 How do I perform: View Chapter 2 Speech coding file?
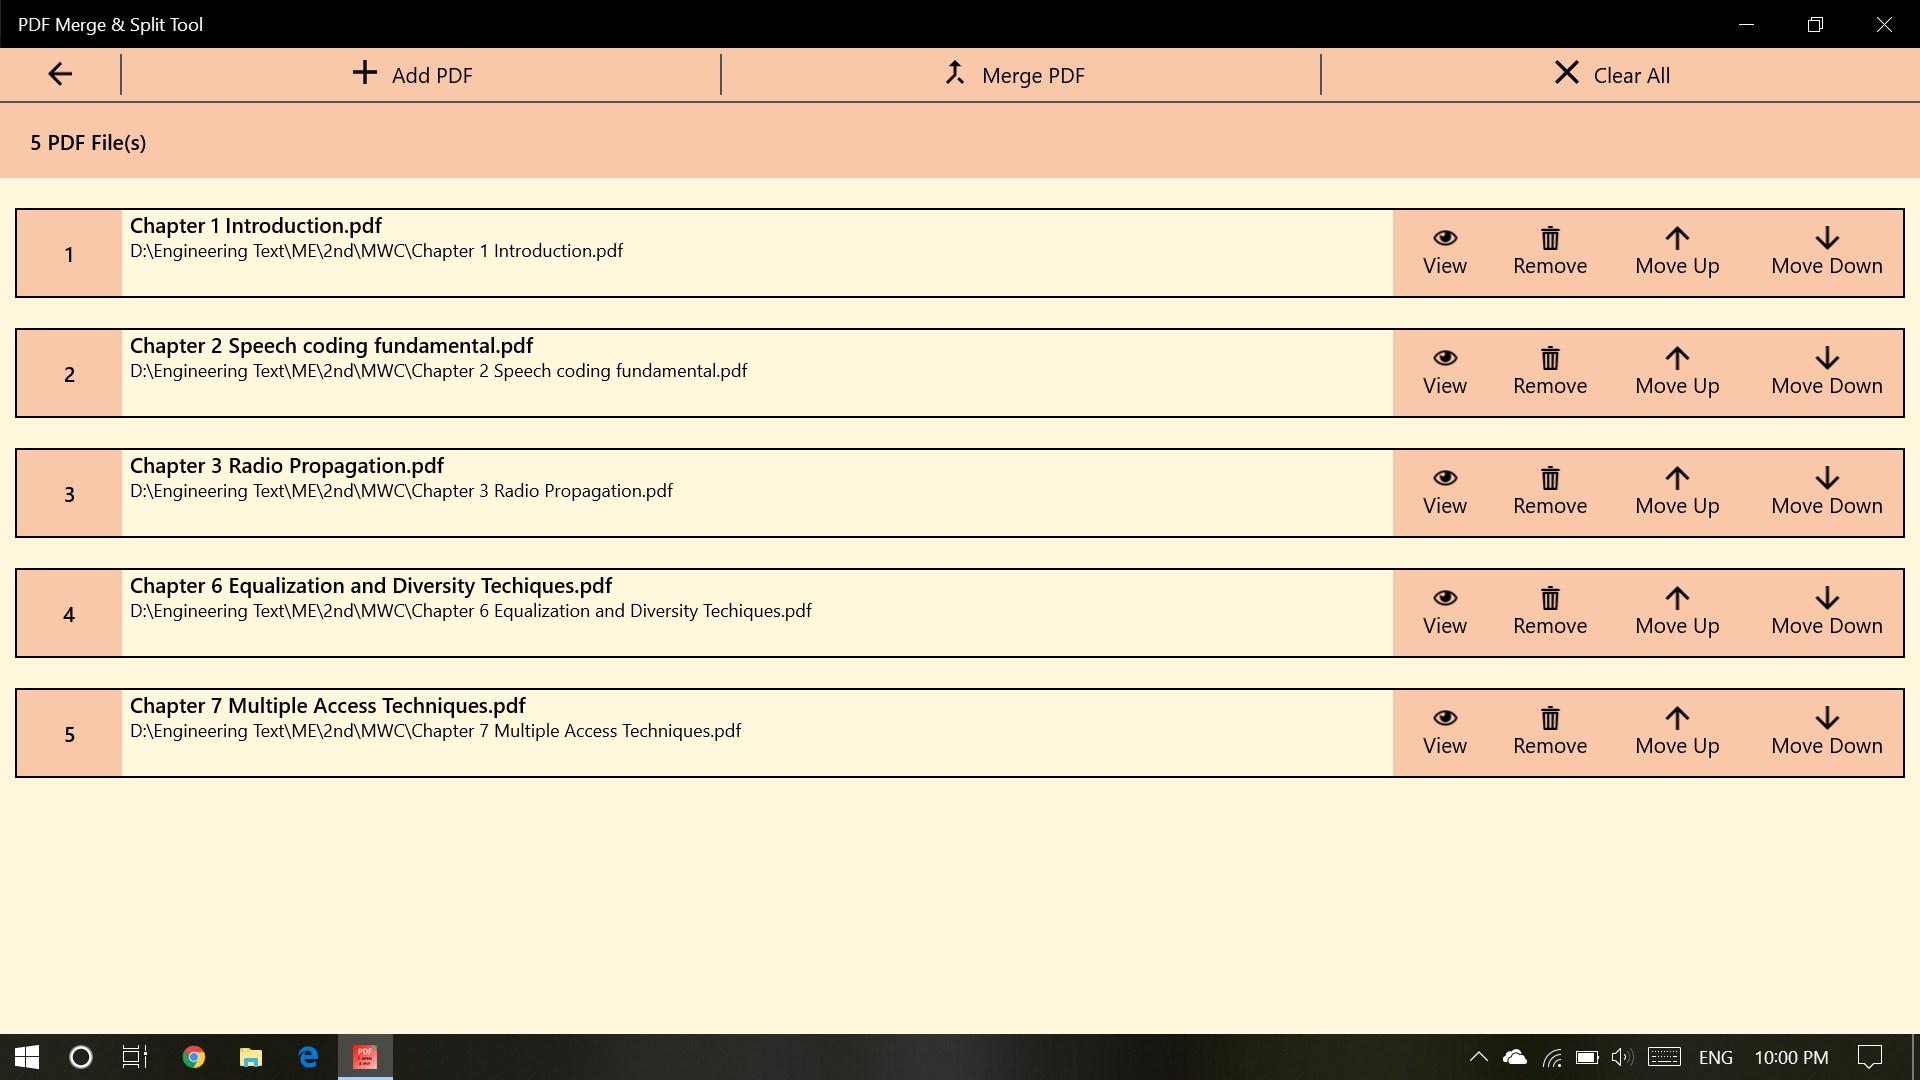coord(1444,372)
